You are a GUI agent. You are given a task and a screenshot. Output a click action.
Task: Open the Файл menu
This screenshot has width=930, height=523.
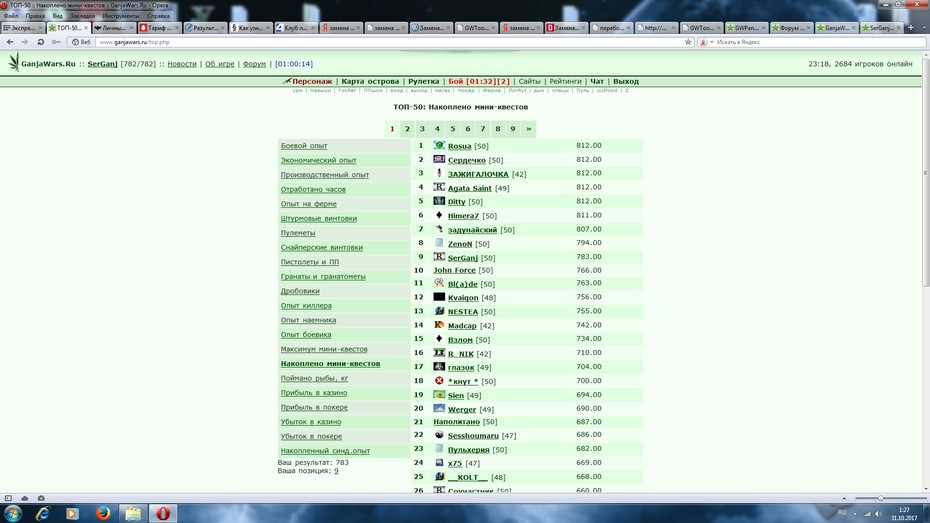click(11, 16)
